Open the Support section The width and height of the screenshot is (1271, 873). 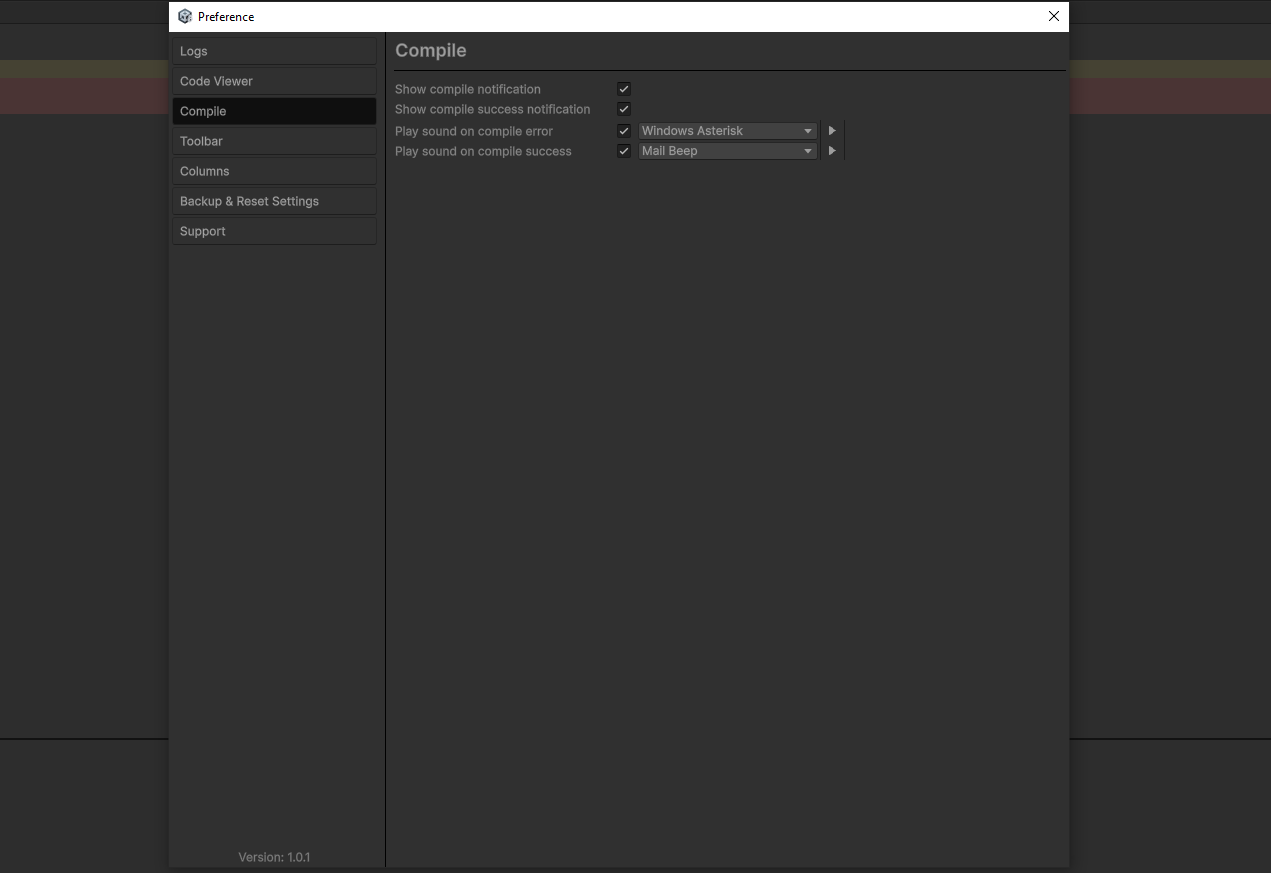click(274, 231)
